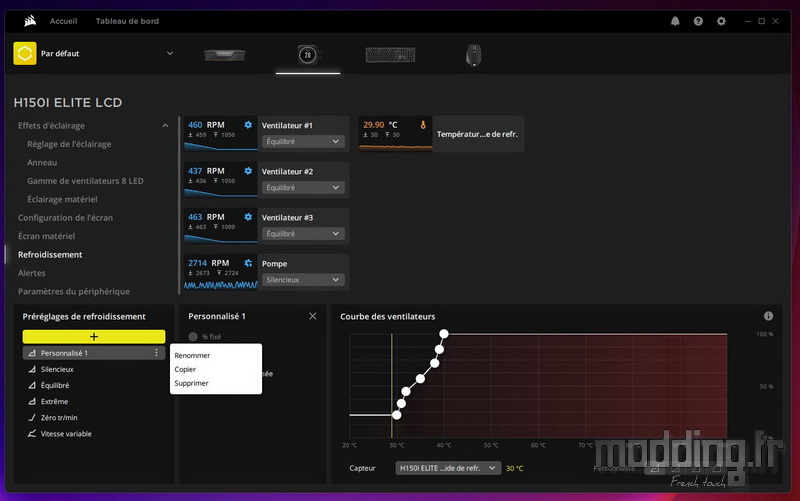
Task: Open the Par défaut profile dropdown
Action: point(170,54)
